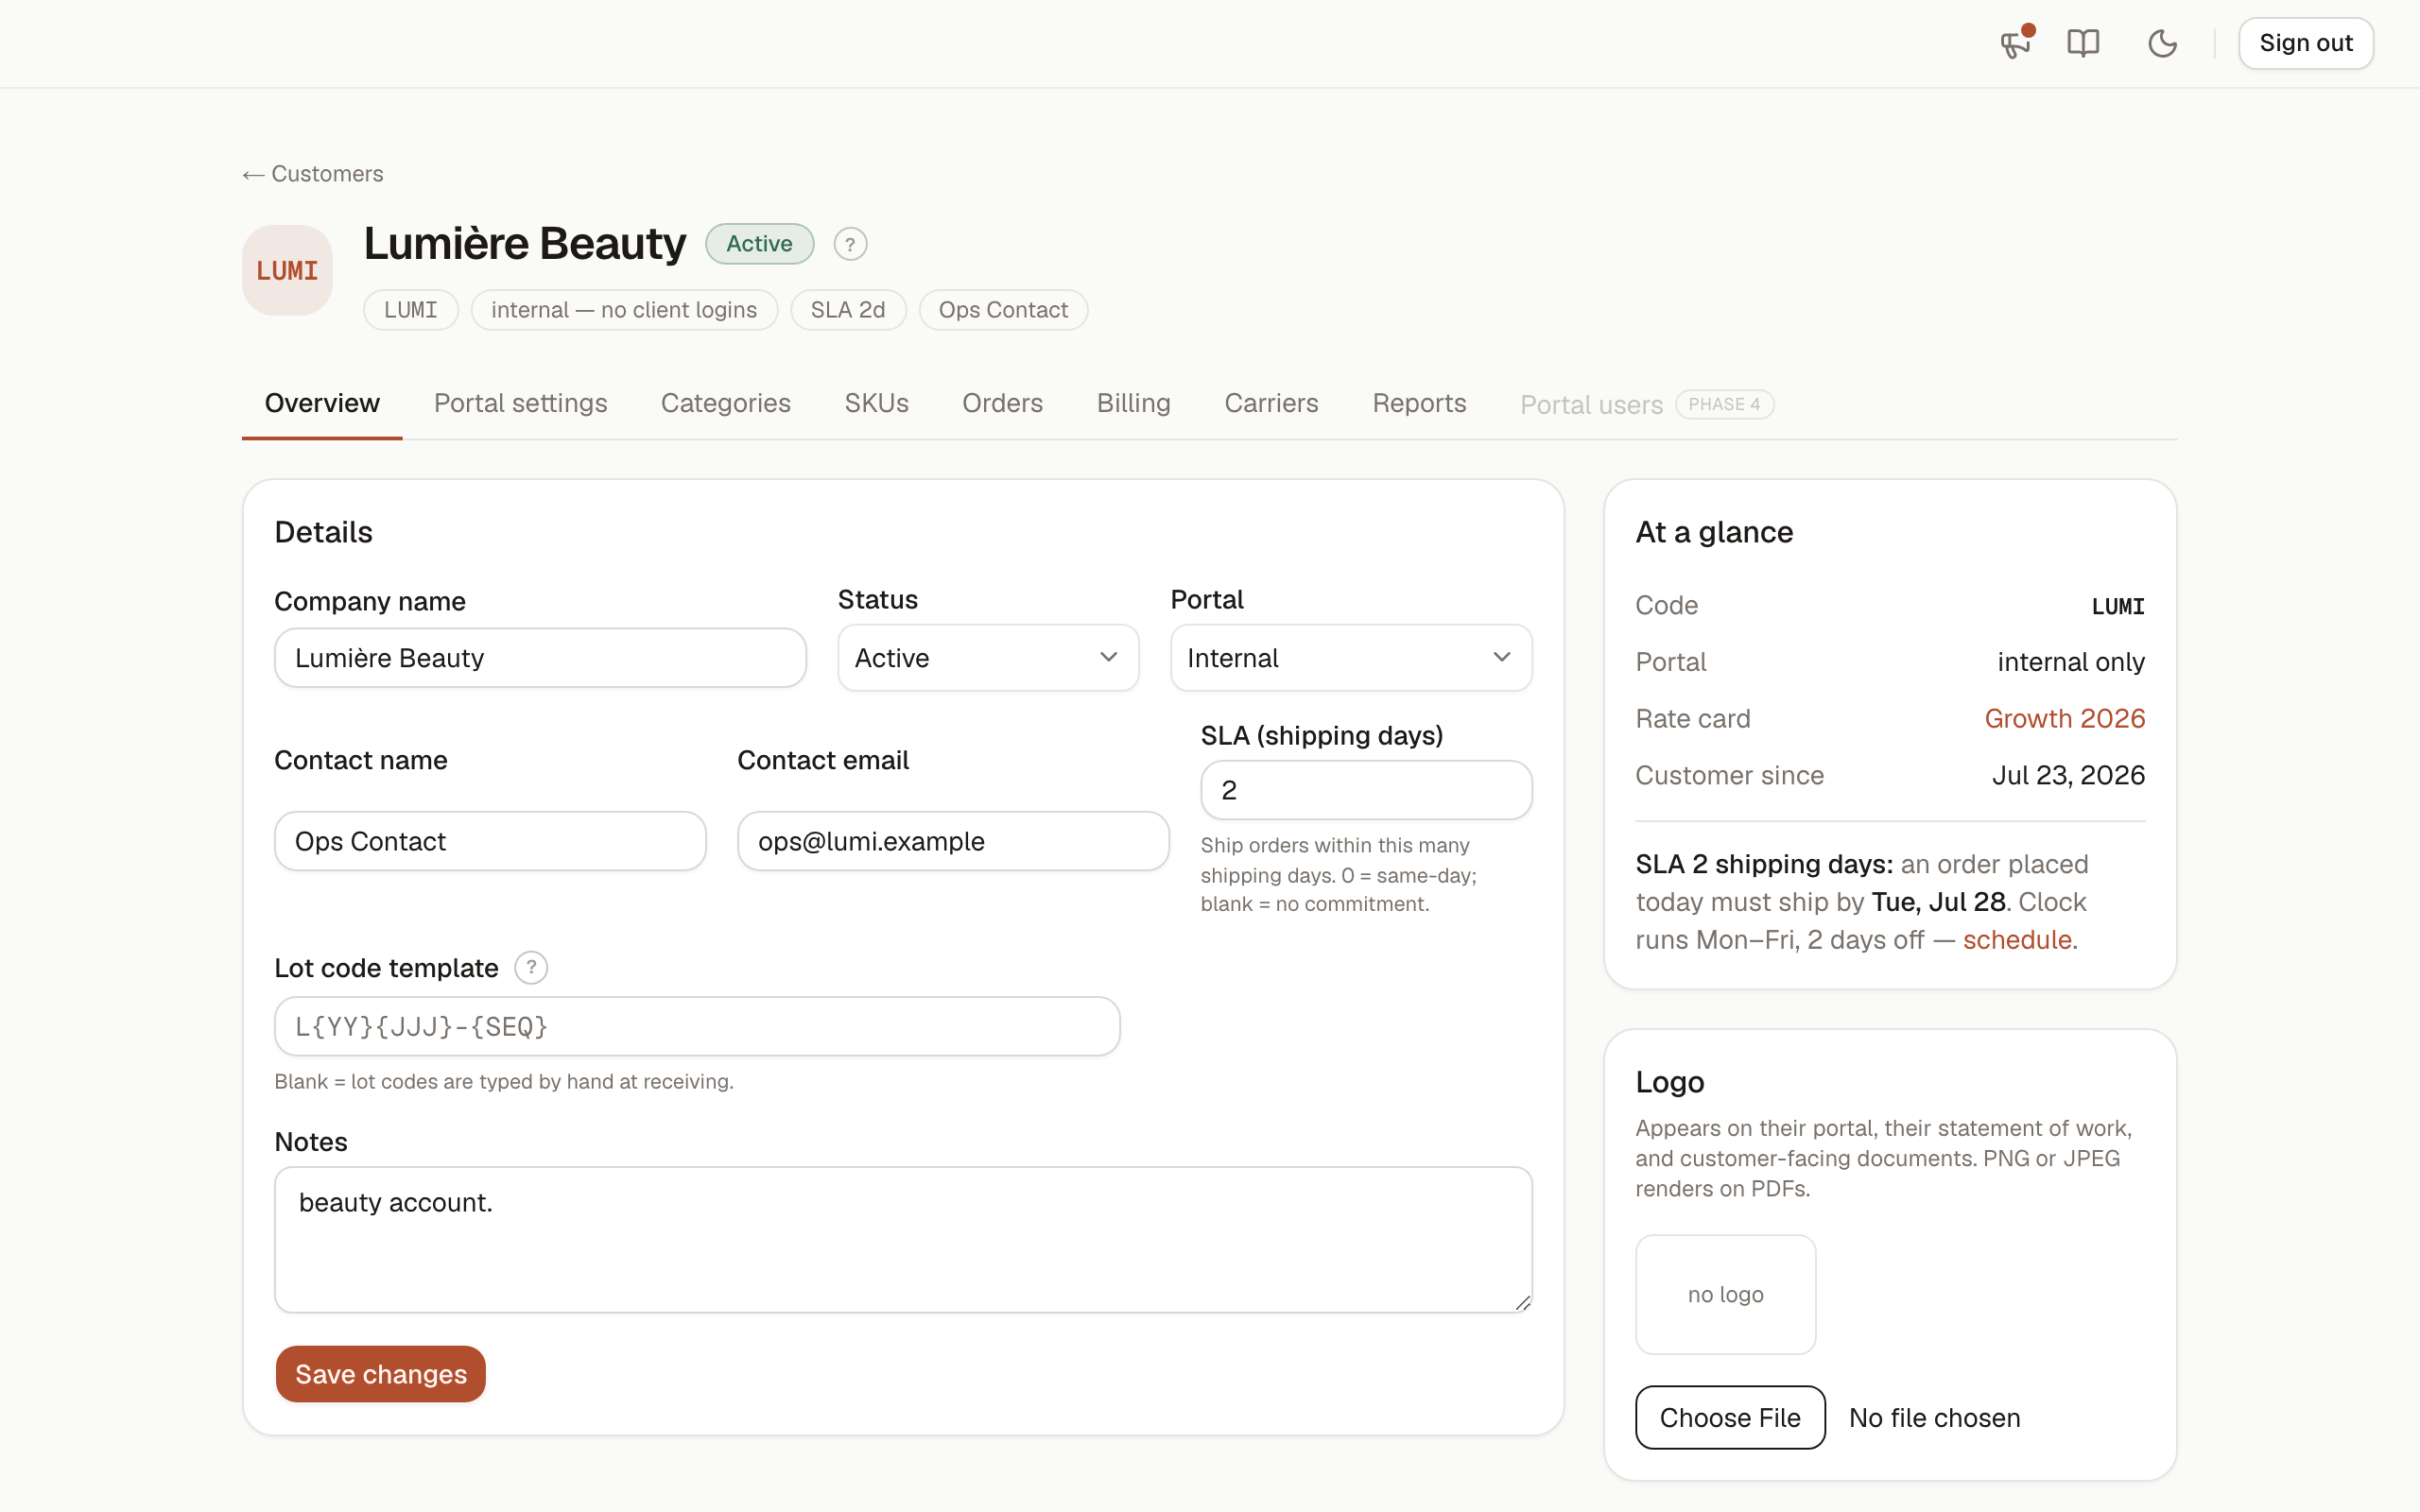This screenshot has height=1512, width=2420.
Task: Open the Reports tab
Action: pos(1419,403)
